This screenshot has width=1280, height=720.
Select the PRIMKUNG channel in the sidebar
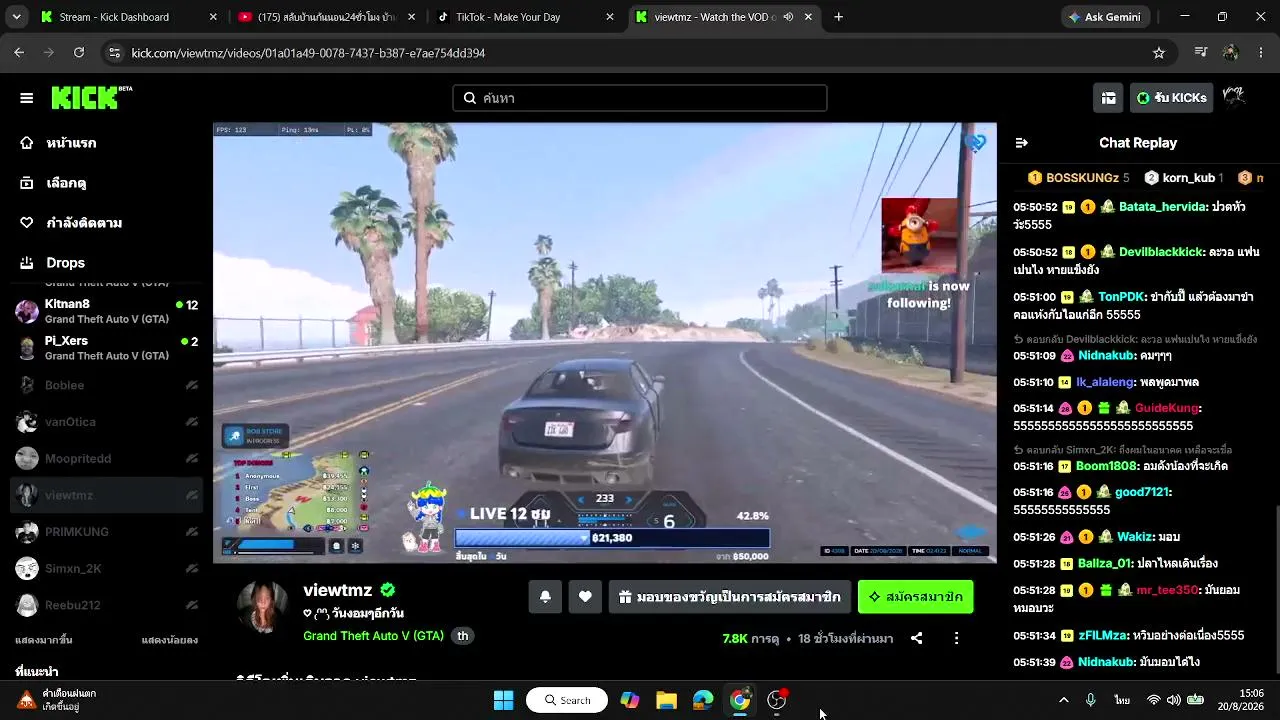[x=106, y=532]
